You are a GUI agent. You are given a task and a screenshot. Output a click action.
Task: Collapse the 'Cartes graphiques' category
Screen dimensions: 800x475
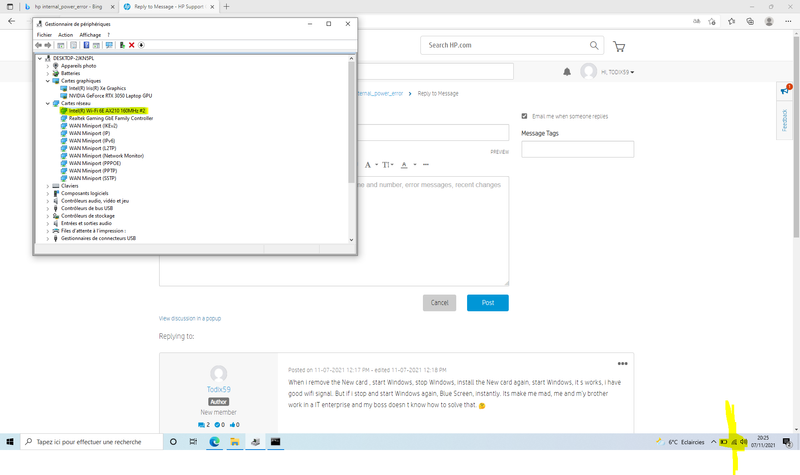coord(48,81)
